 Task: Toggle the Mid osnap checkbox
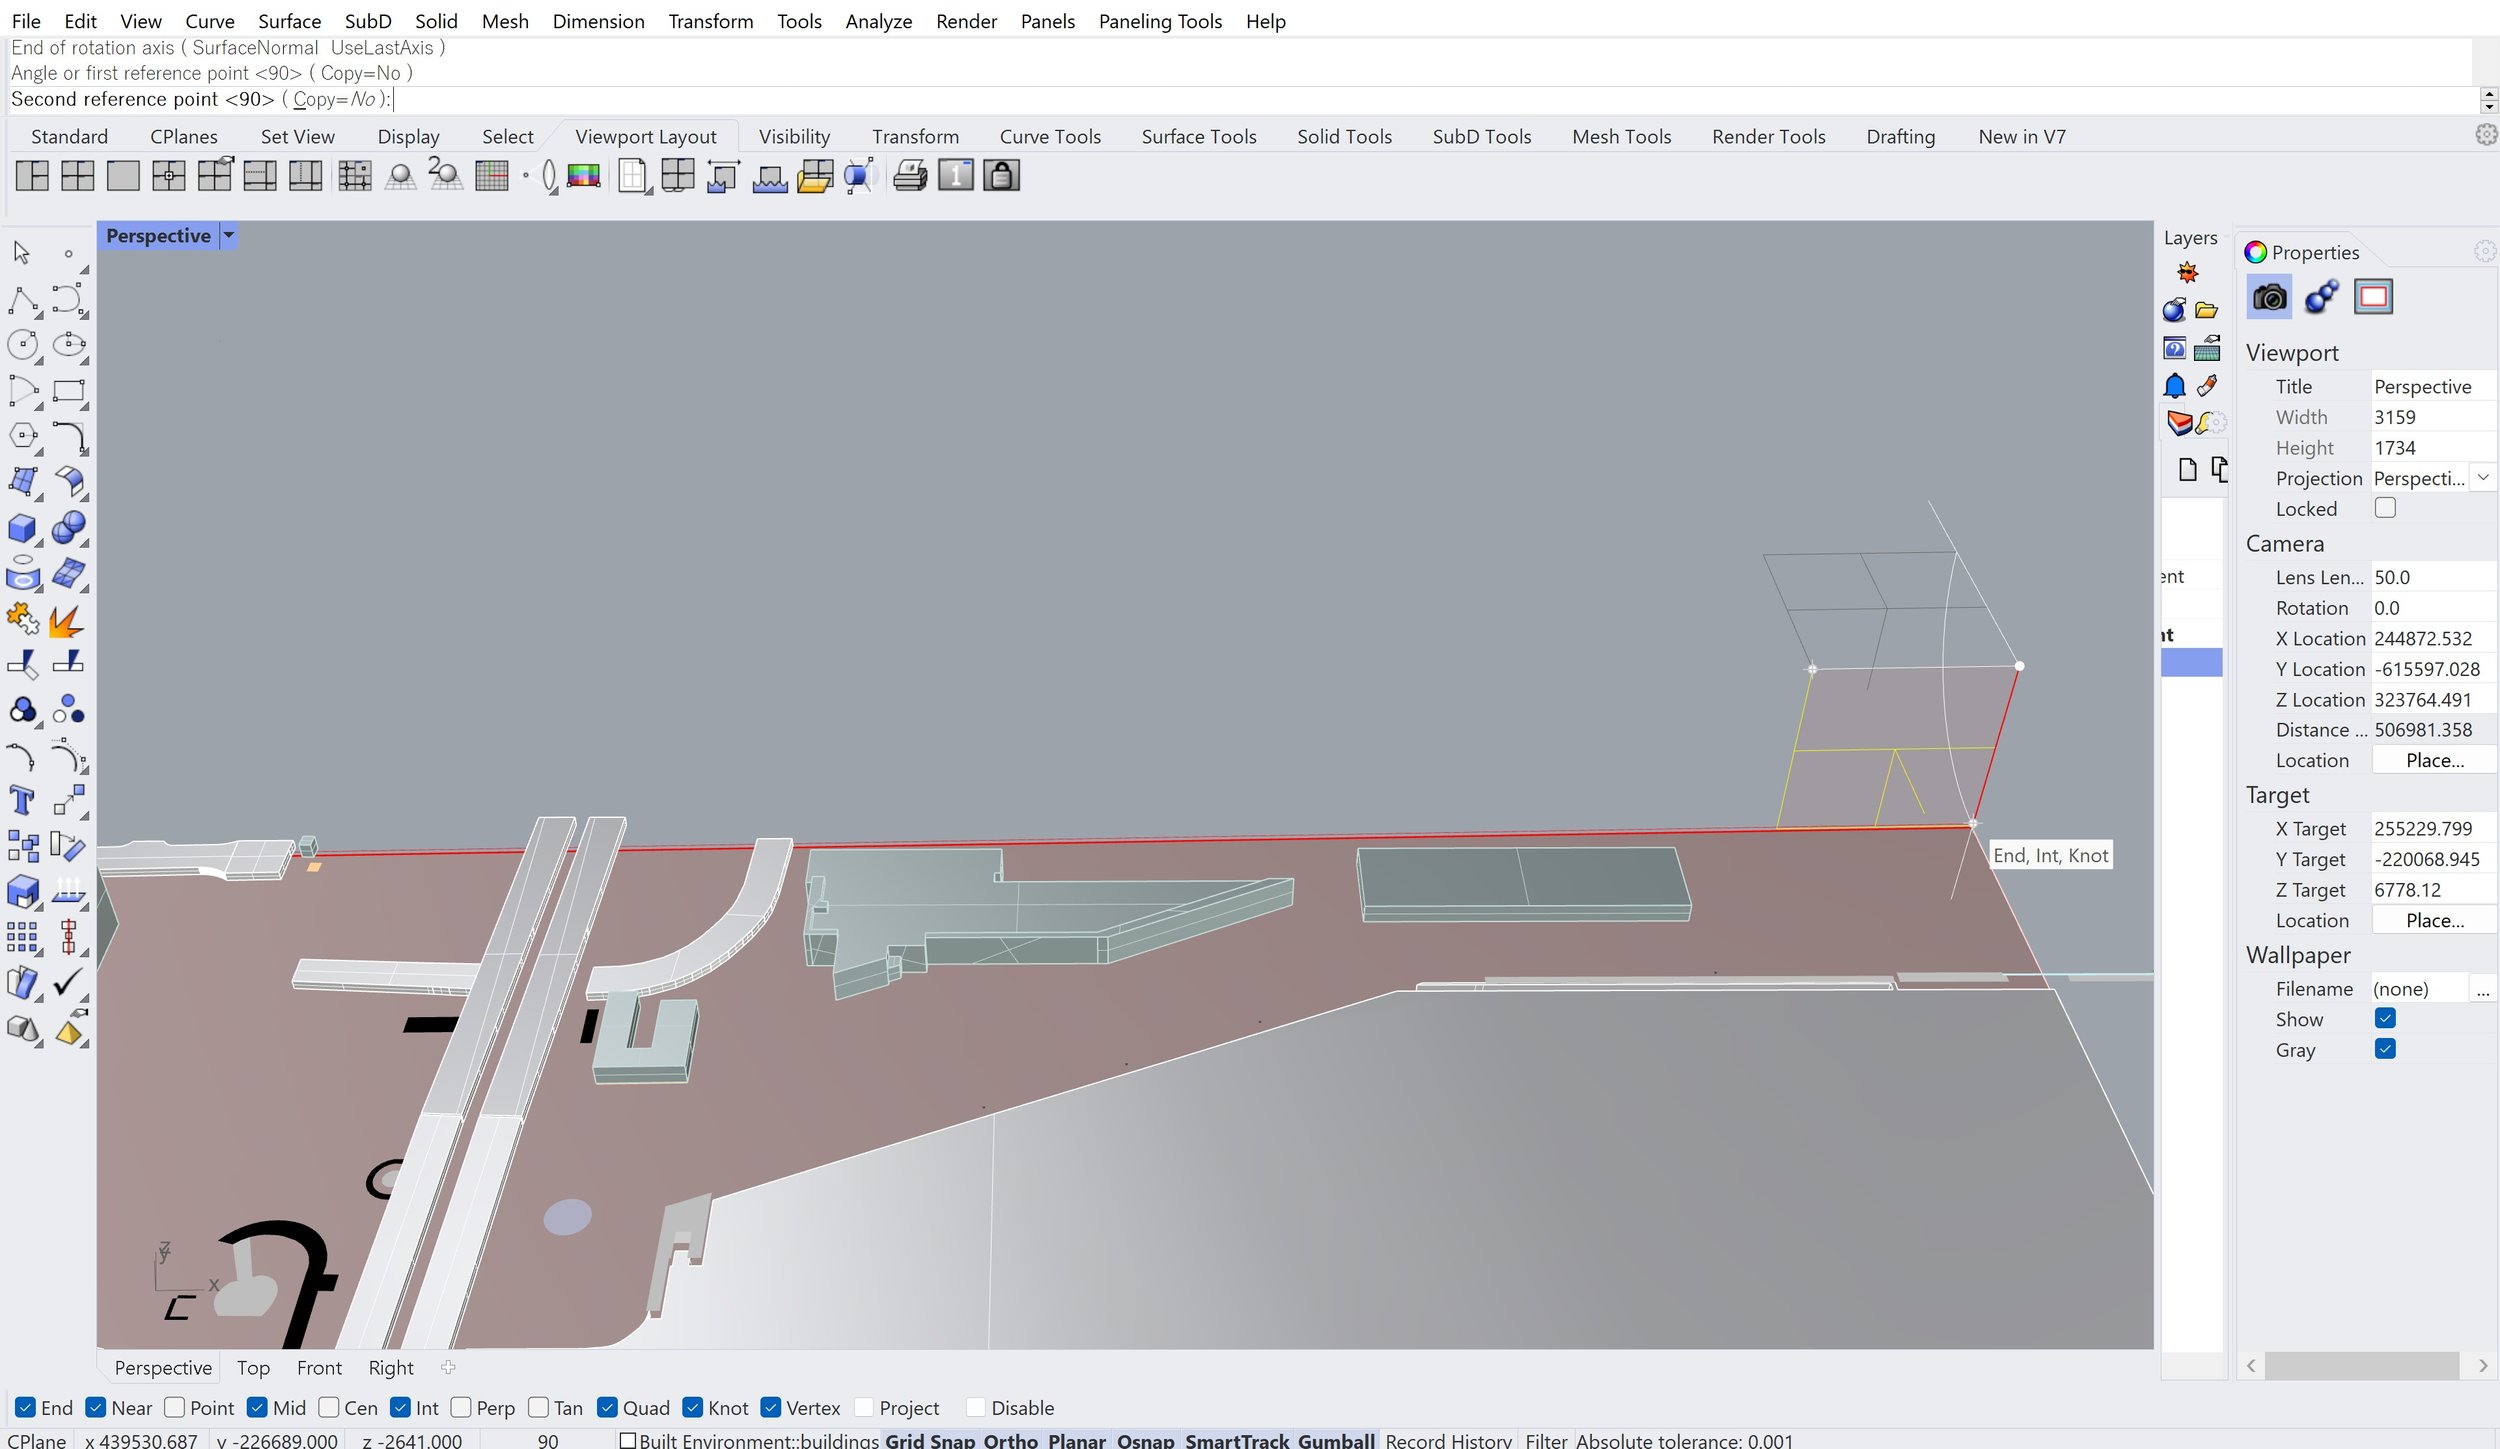257,1408
